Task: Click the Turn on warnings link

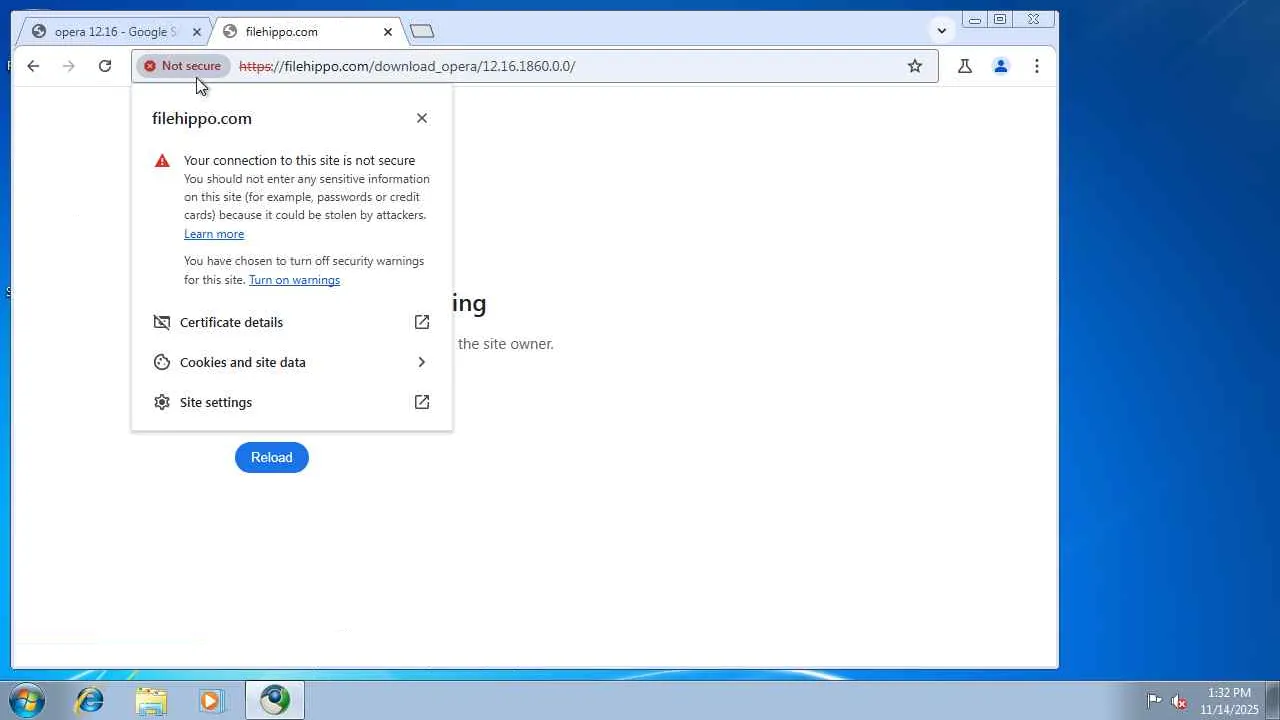Action: (x=294, y=280)
